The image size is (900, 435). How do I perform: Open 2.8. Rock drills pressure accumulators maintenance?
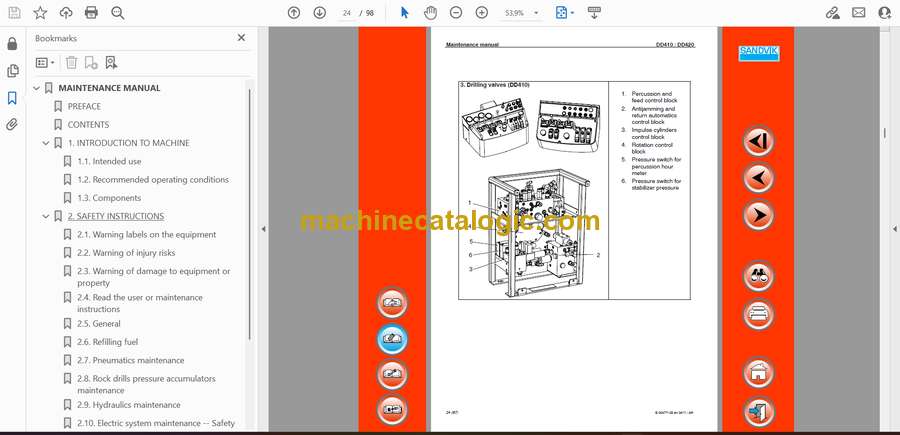tap(146, 384)
